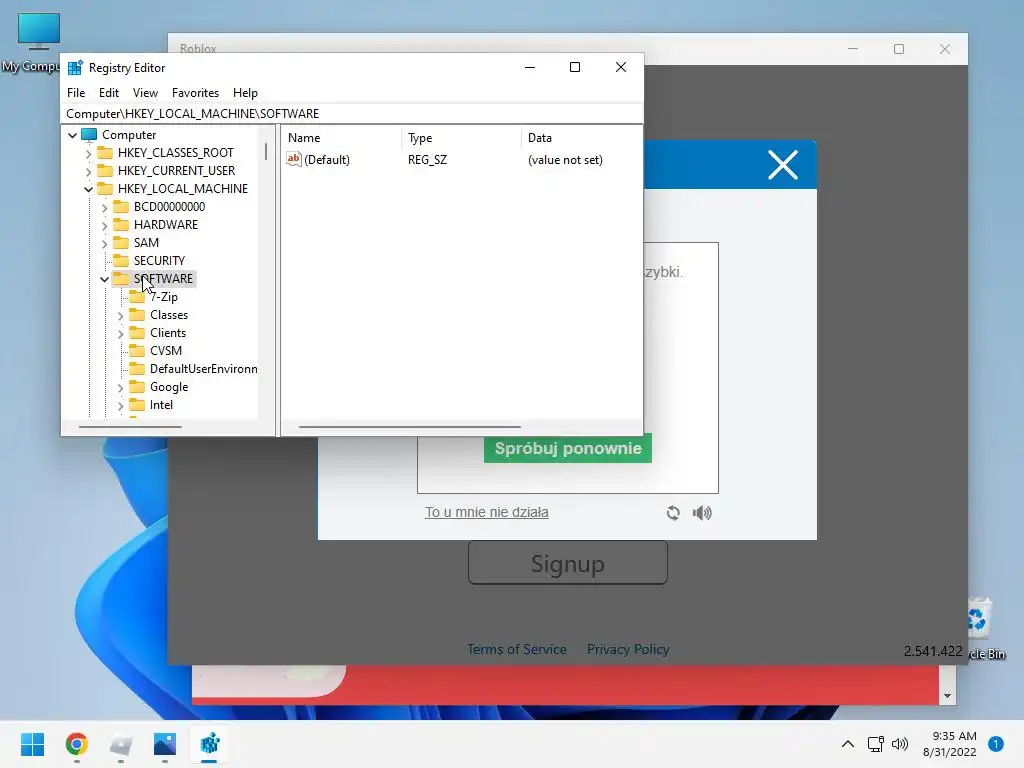Close the blue captcha dialog with X

[782, 165]
